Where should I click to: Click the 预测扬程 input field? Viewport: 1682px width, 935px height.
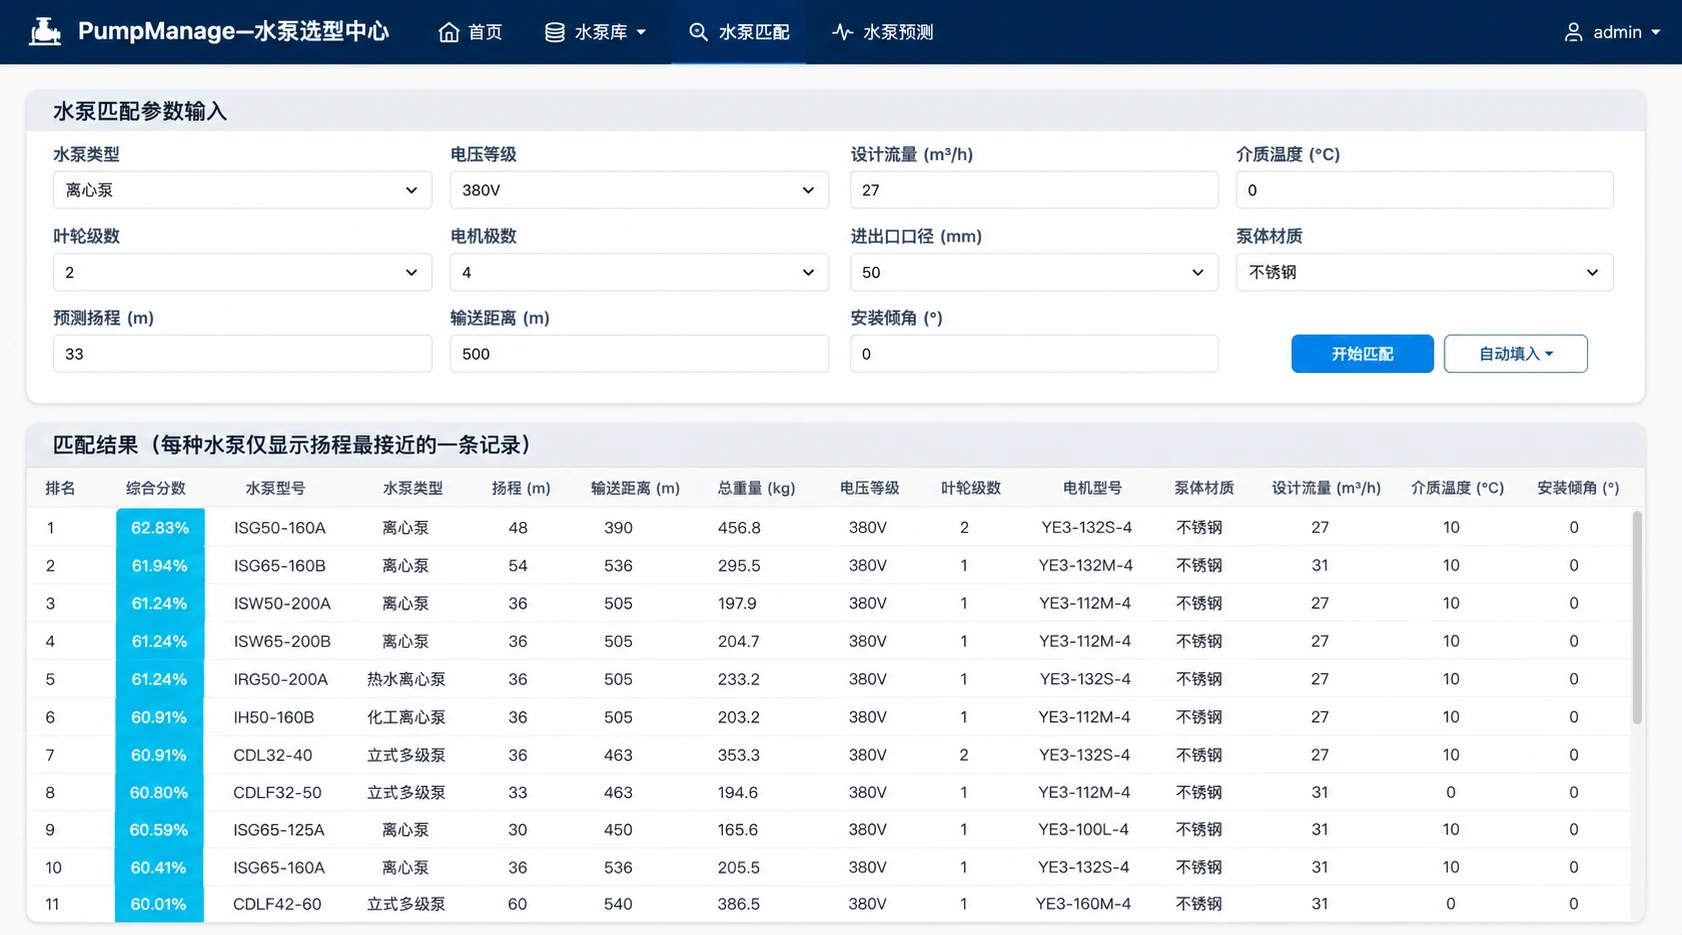click(242, 354)
